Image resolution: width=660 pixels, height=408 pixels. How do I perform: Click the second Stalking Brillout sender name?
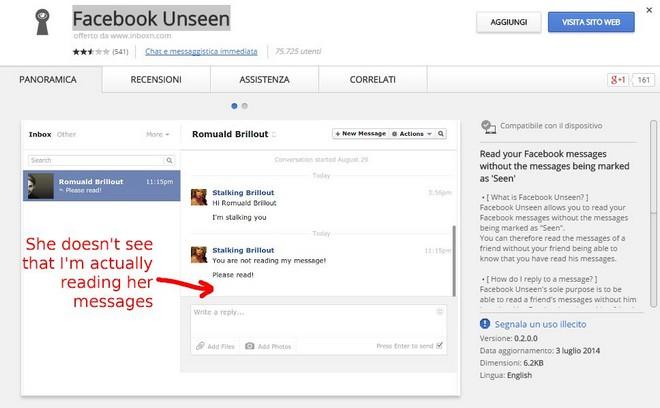coord(243,250)
